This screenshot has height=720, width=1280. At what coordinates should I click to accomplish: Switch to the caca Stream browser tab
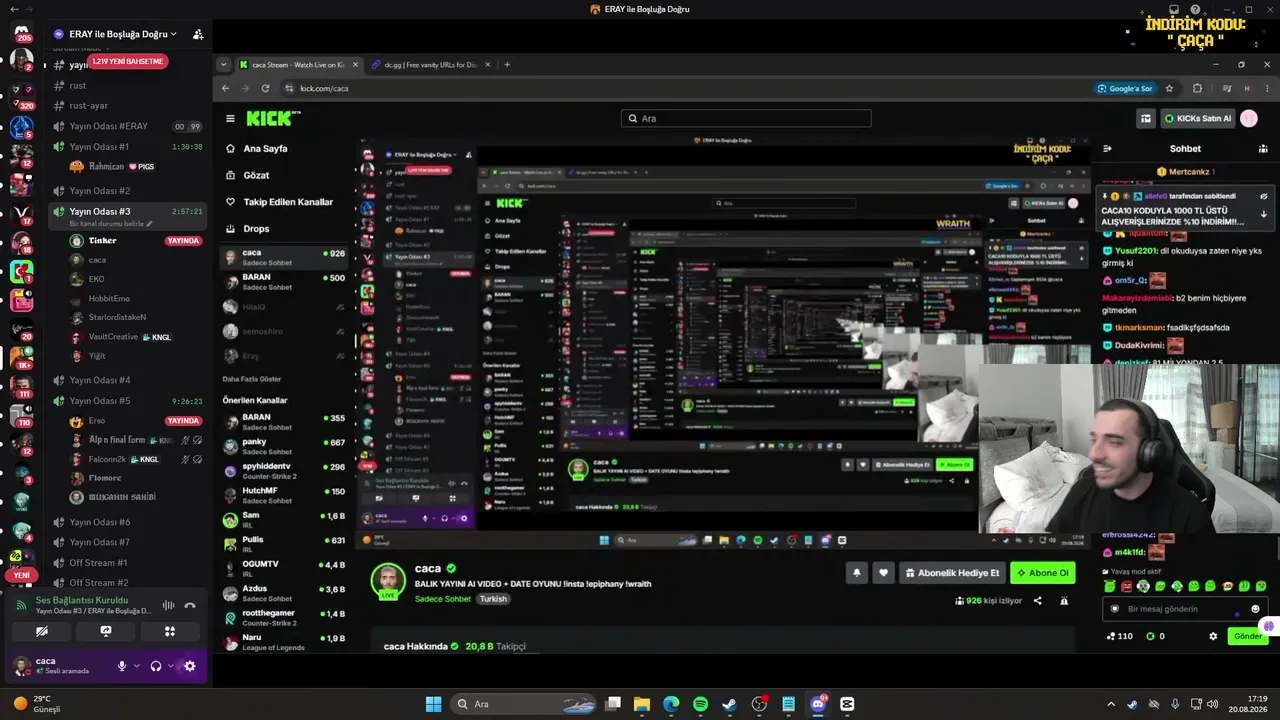click(x=298, y=65)
